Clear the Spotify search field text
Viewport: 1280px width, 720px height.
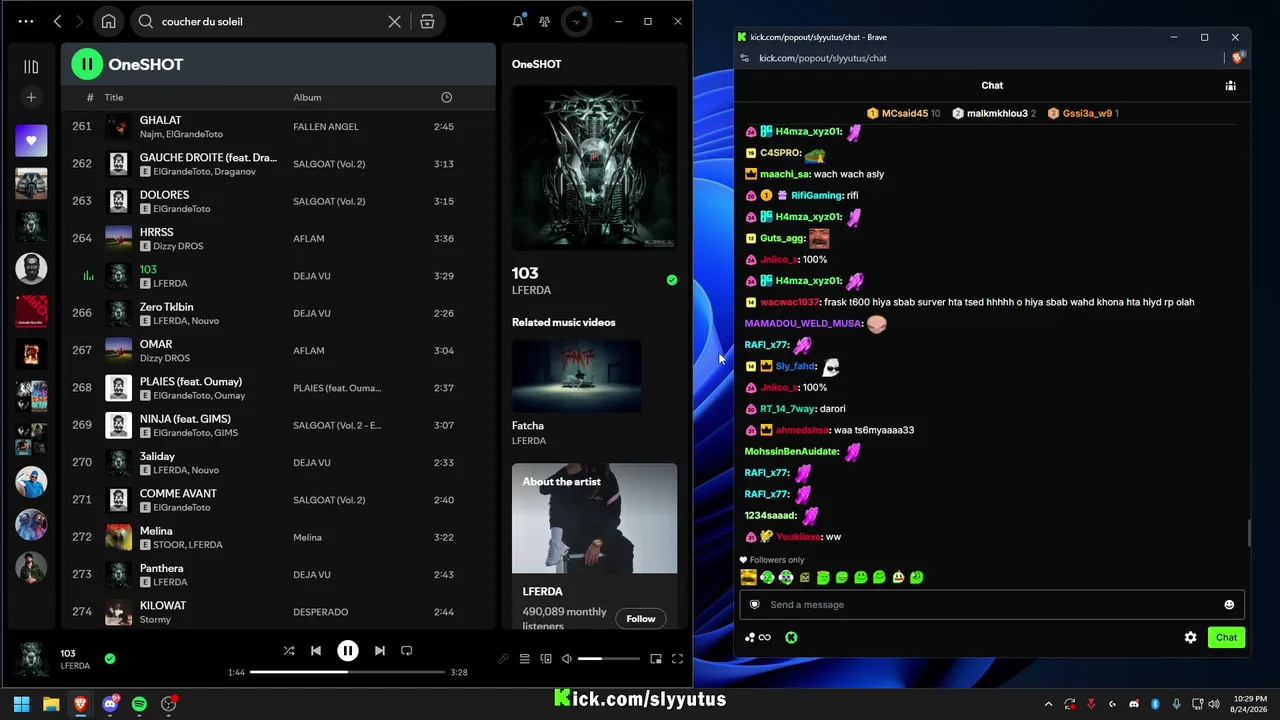[395, 21]
